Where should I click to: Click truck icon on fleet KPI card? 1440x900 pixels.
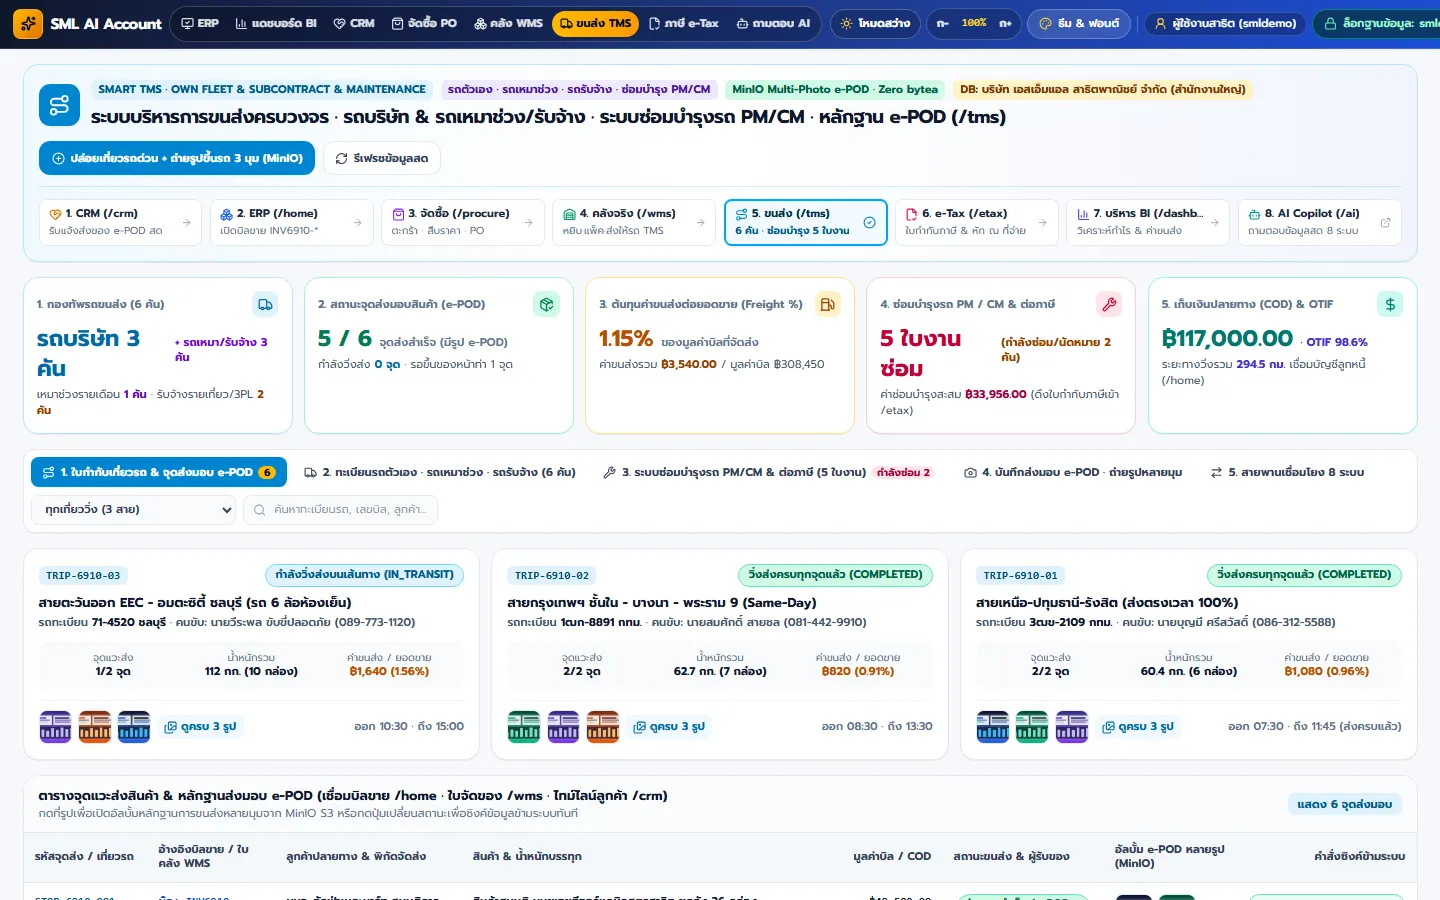pos(265,304)
